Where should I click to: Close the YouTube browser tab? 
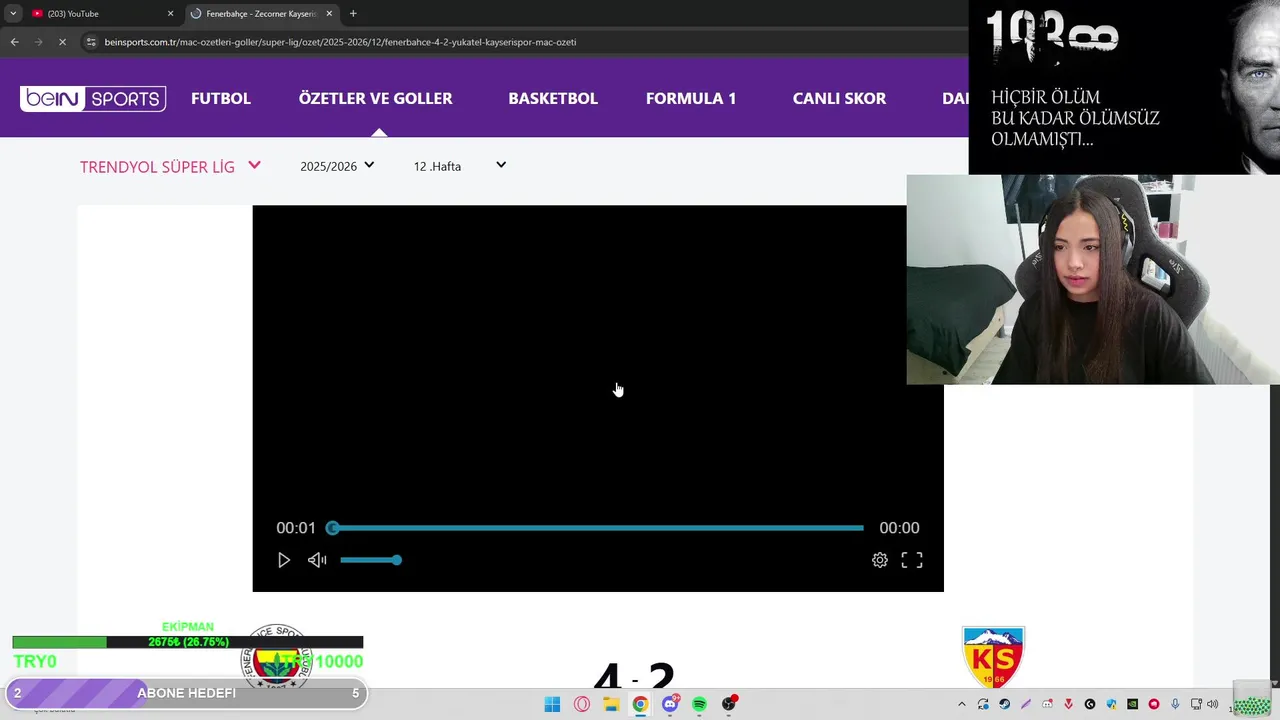tap(170, 14)
